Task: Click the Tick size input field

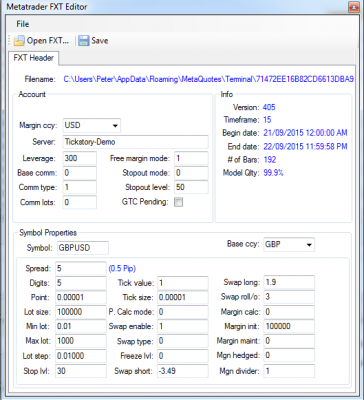Action: pyautogui.click(x=183, y=297)
